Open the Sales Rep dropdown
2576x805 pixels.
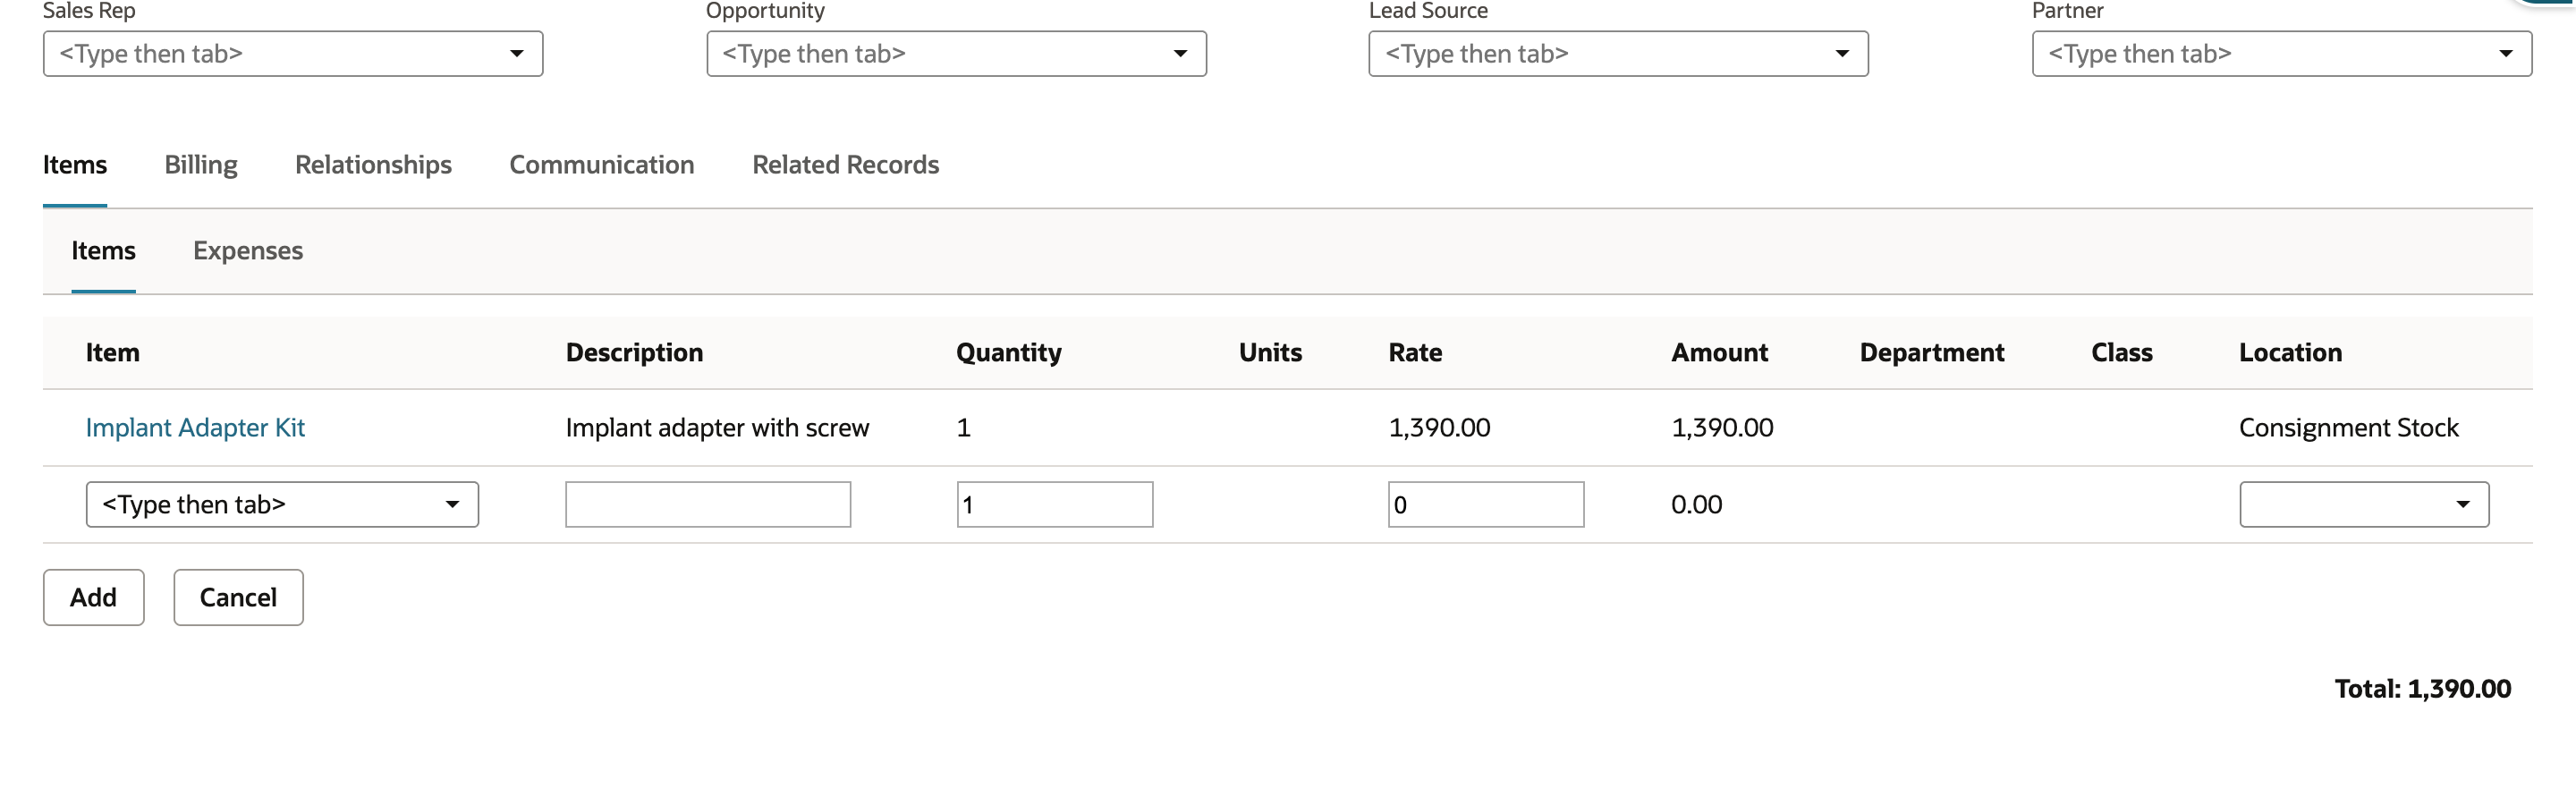(293, 54)
